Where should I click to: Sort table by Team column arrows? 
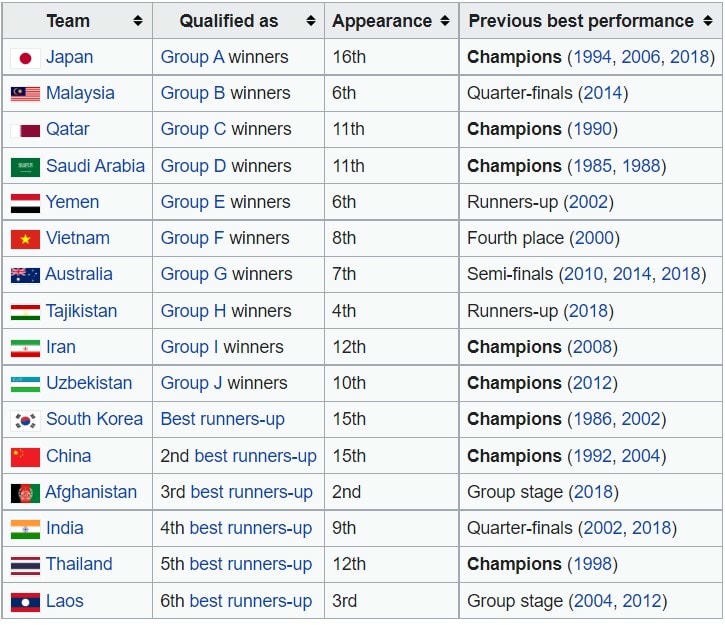[x=137, y=21]
